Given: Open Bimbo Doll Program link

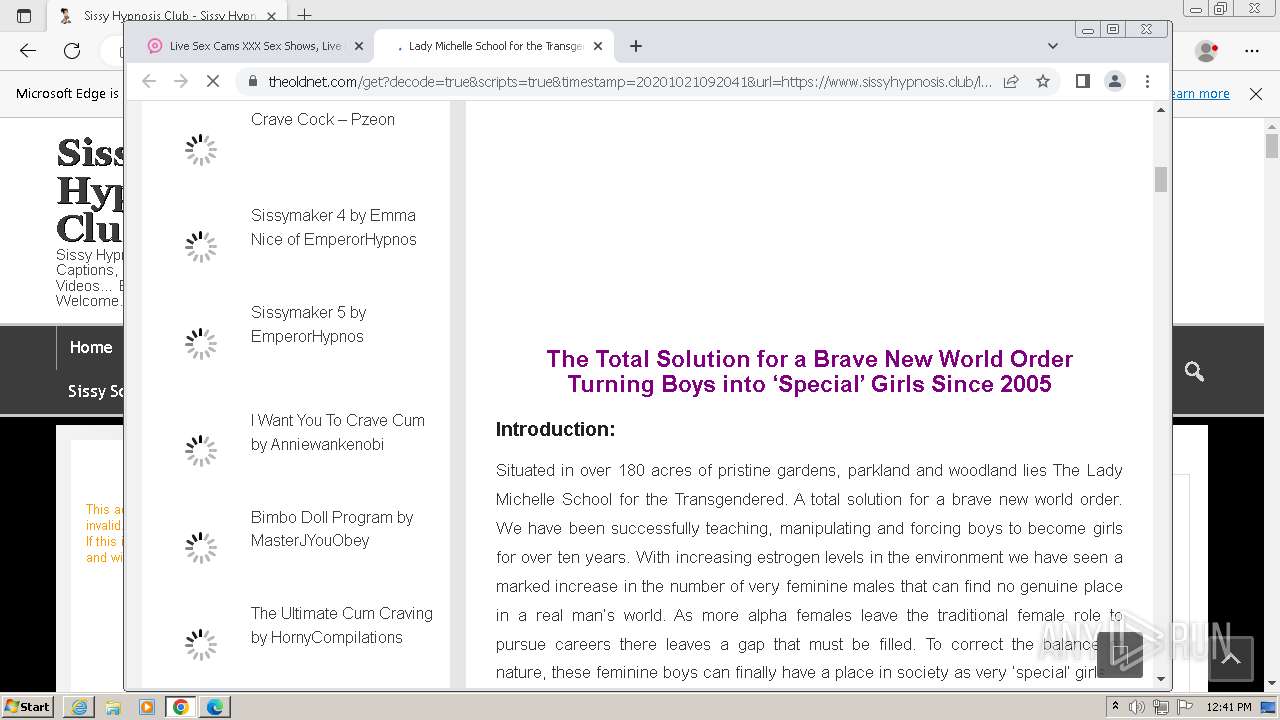Looking at the screenshot, I should pyautogui.click(x=332, y=529).
